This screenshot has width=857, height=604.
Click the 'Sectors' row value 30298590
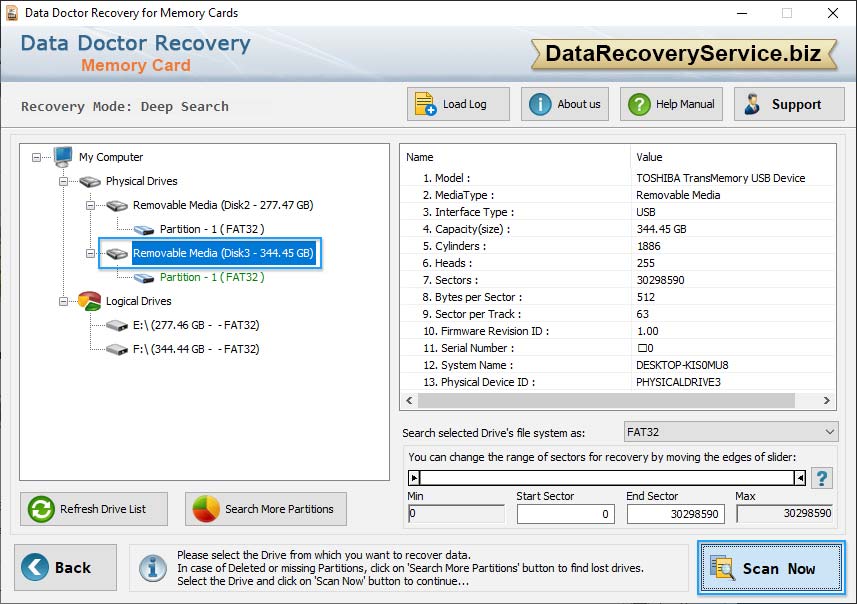pyautogui.click(x=660, y=280)
